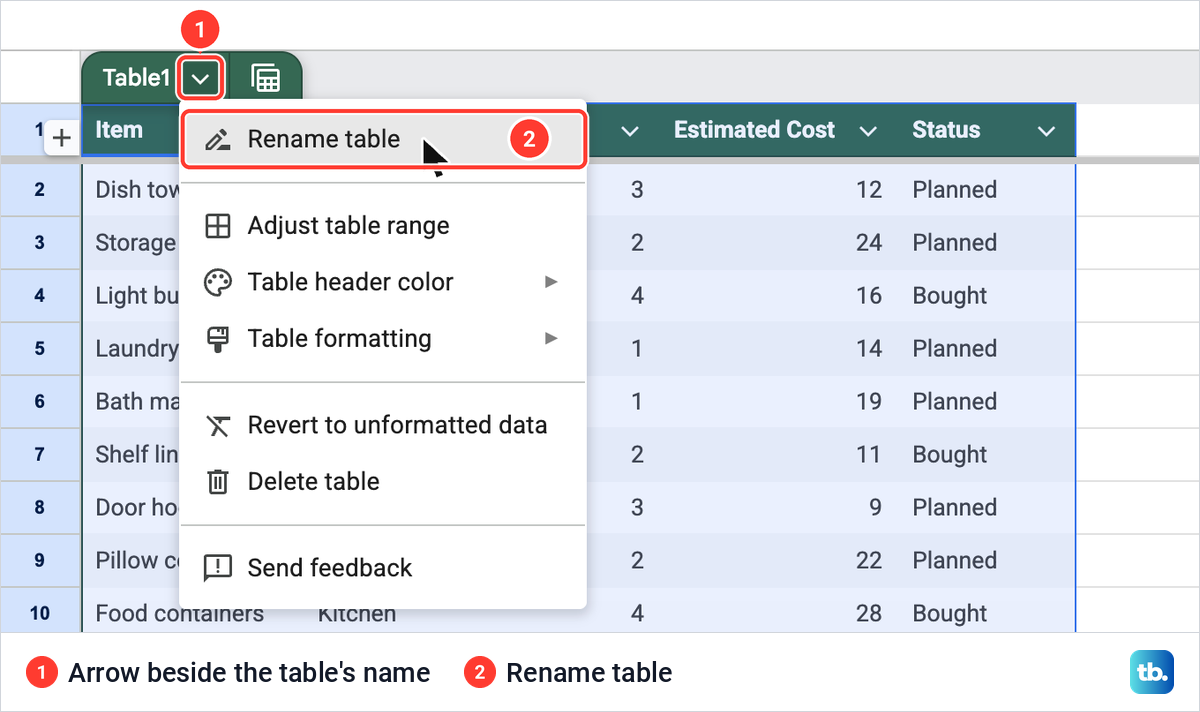Click the clear-format icon beside Revert
Viewport: 1200px width, 712px height.
click(x=217, y=426)
